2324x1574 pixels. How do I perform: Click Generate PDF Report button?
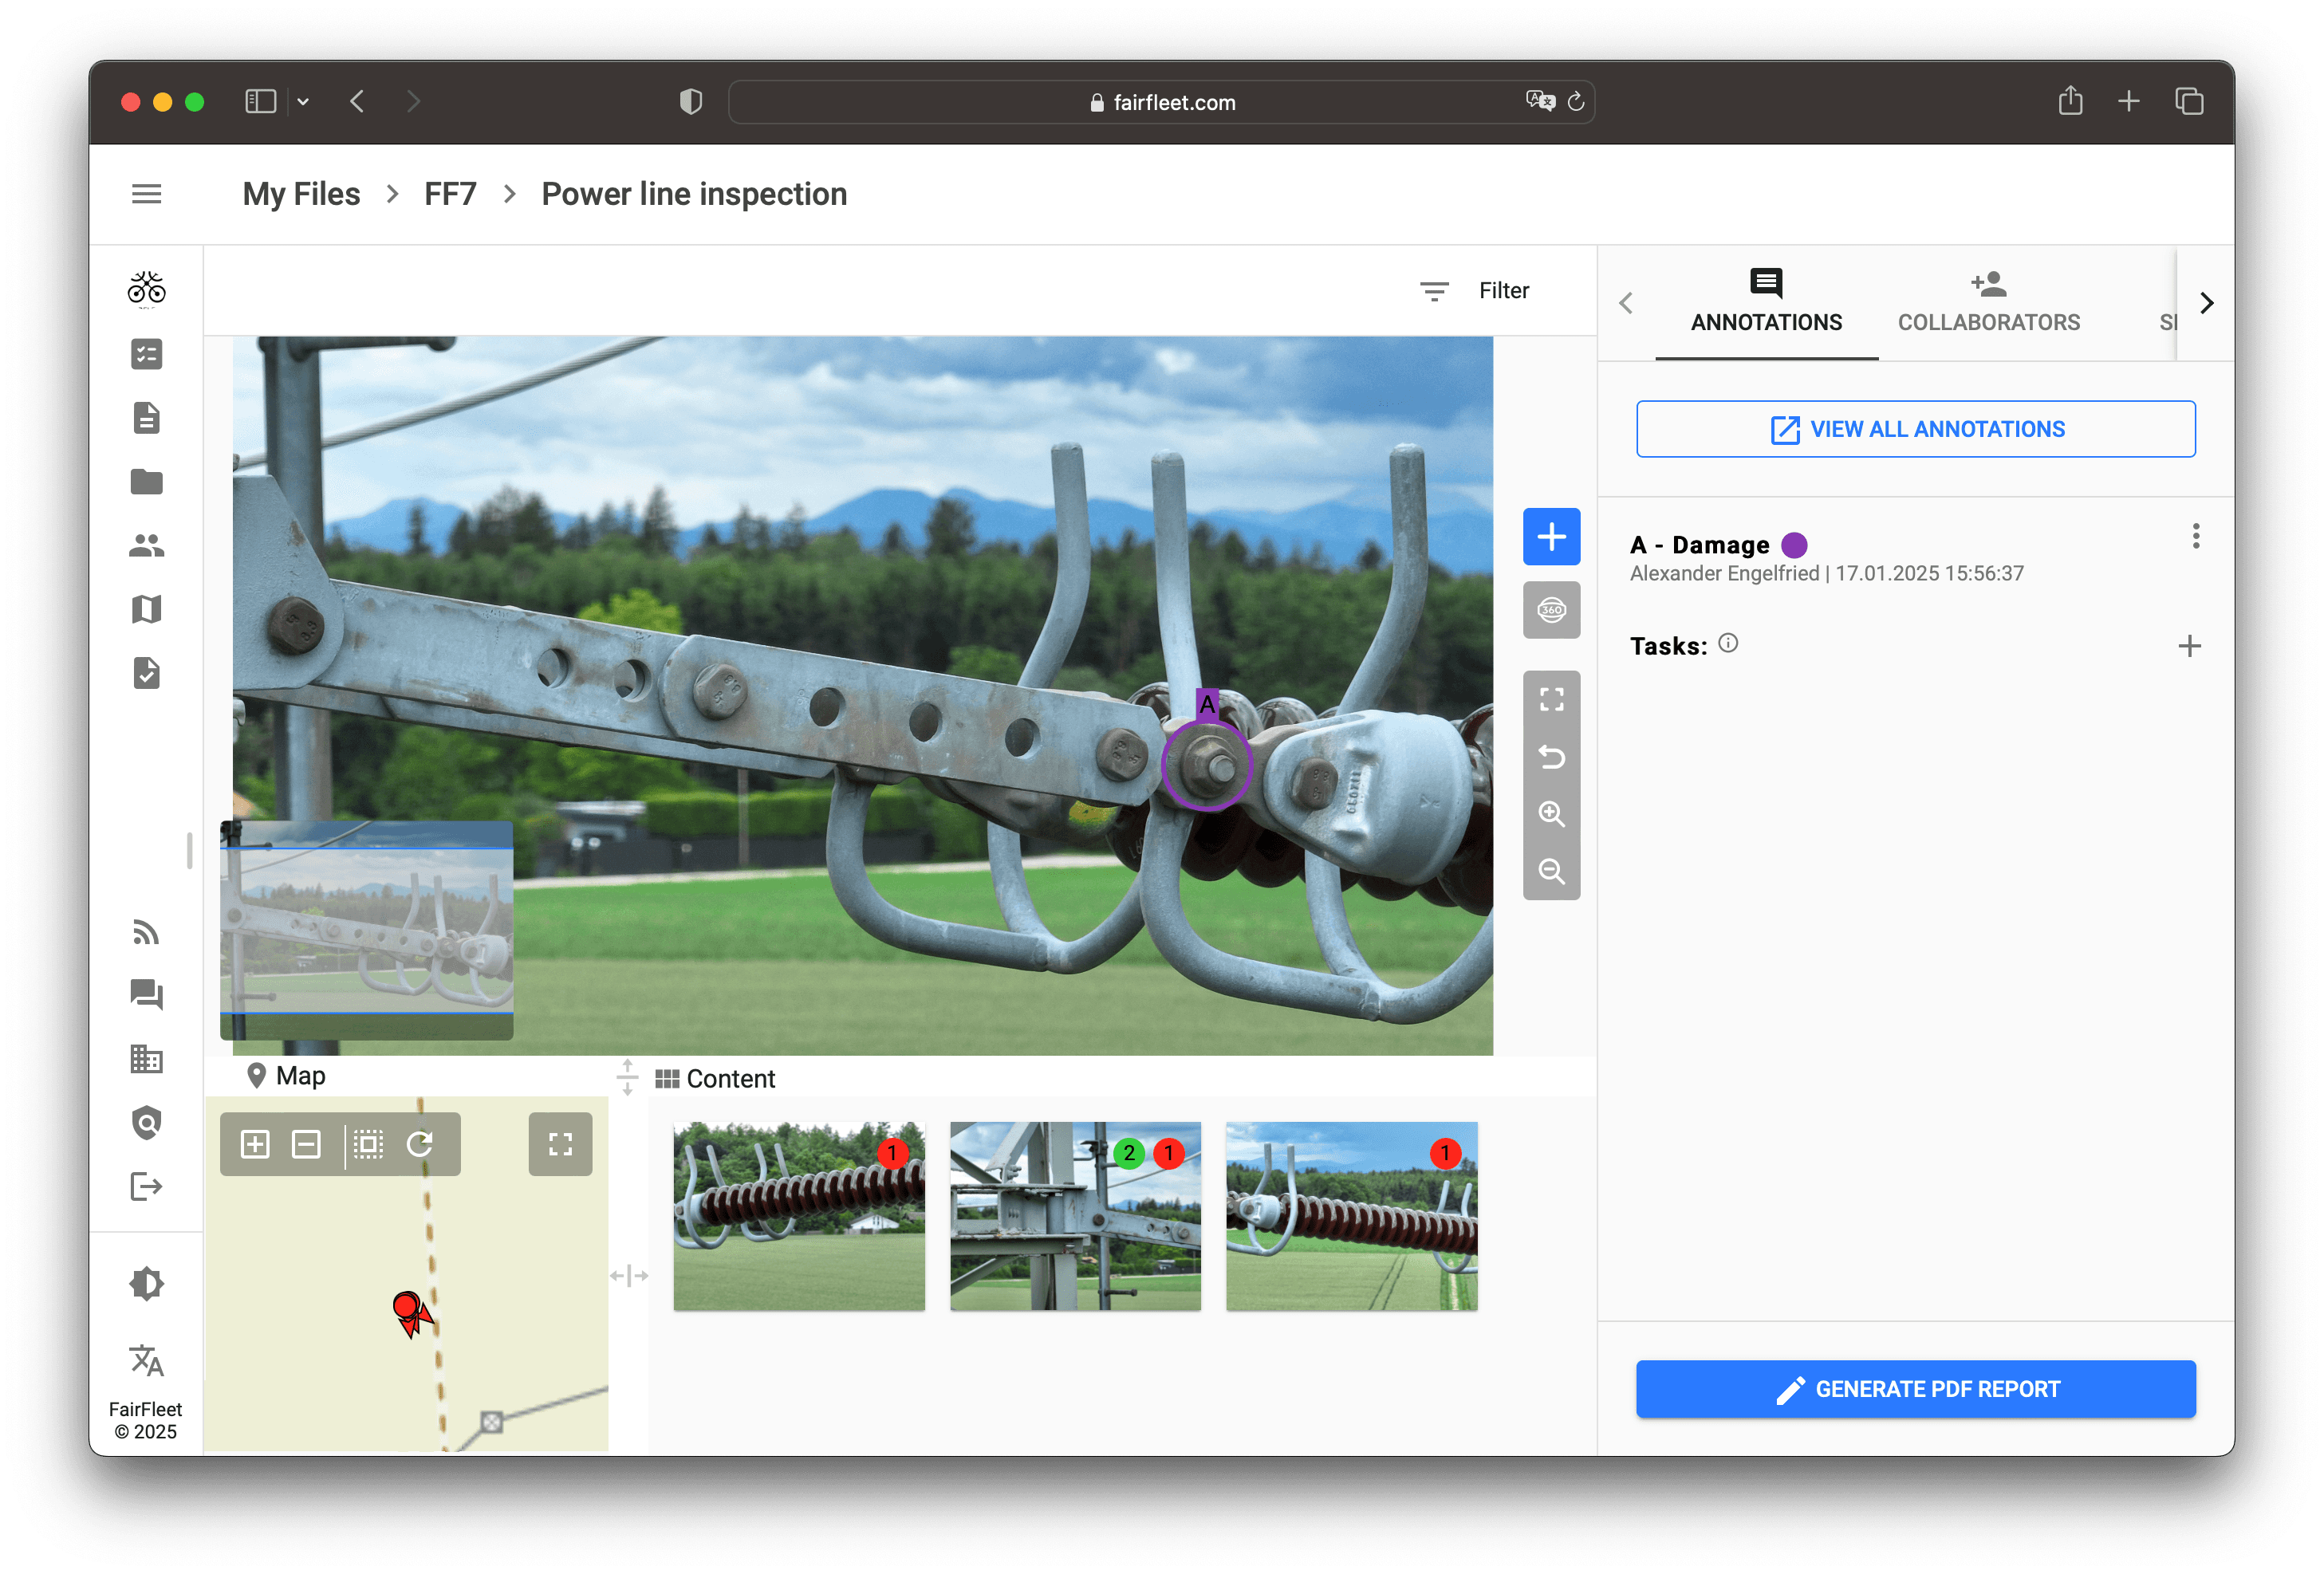coord(1915,1389)
